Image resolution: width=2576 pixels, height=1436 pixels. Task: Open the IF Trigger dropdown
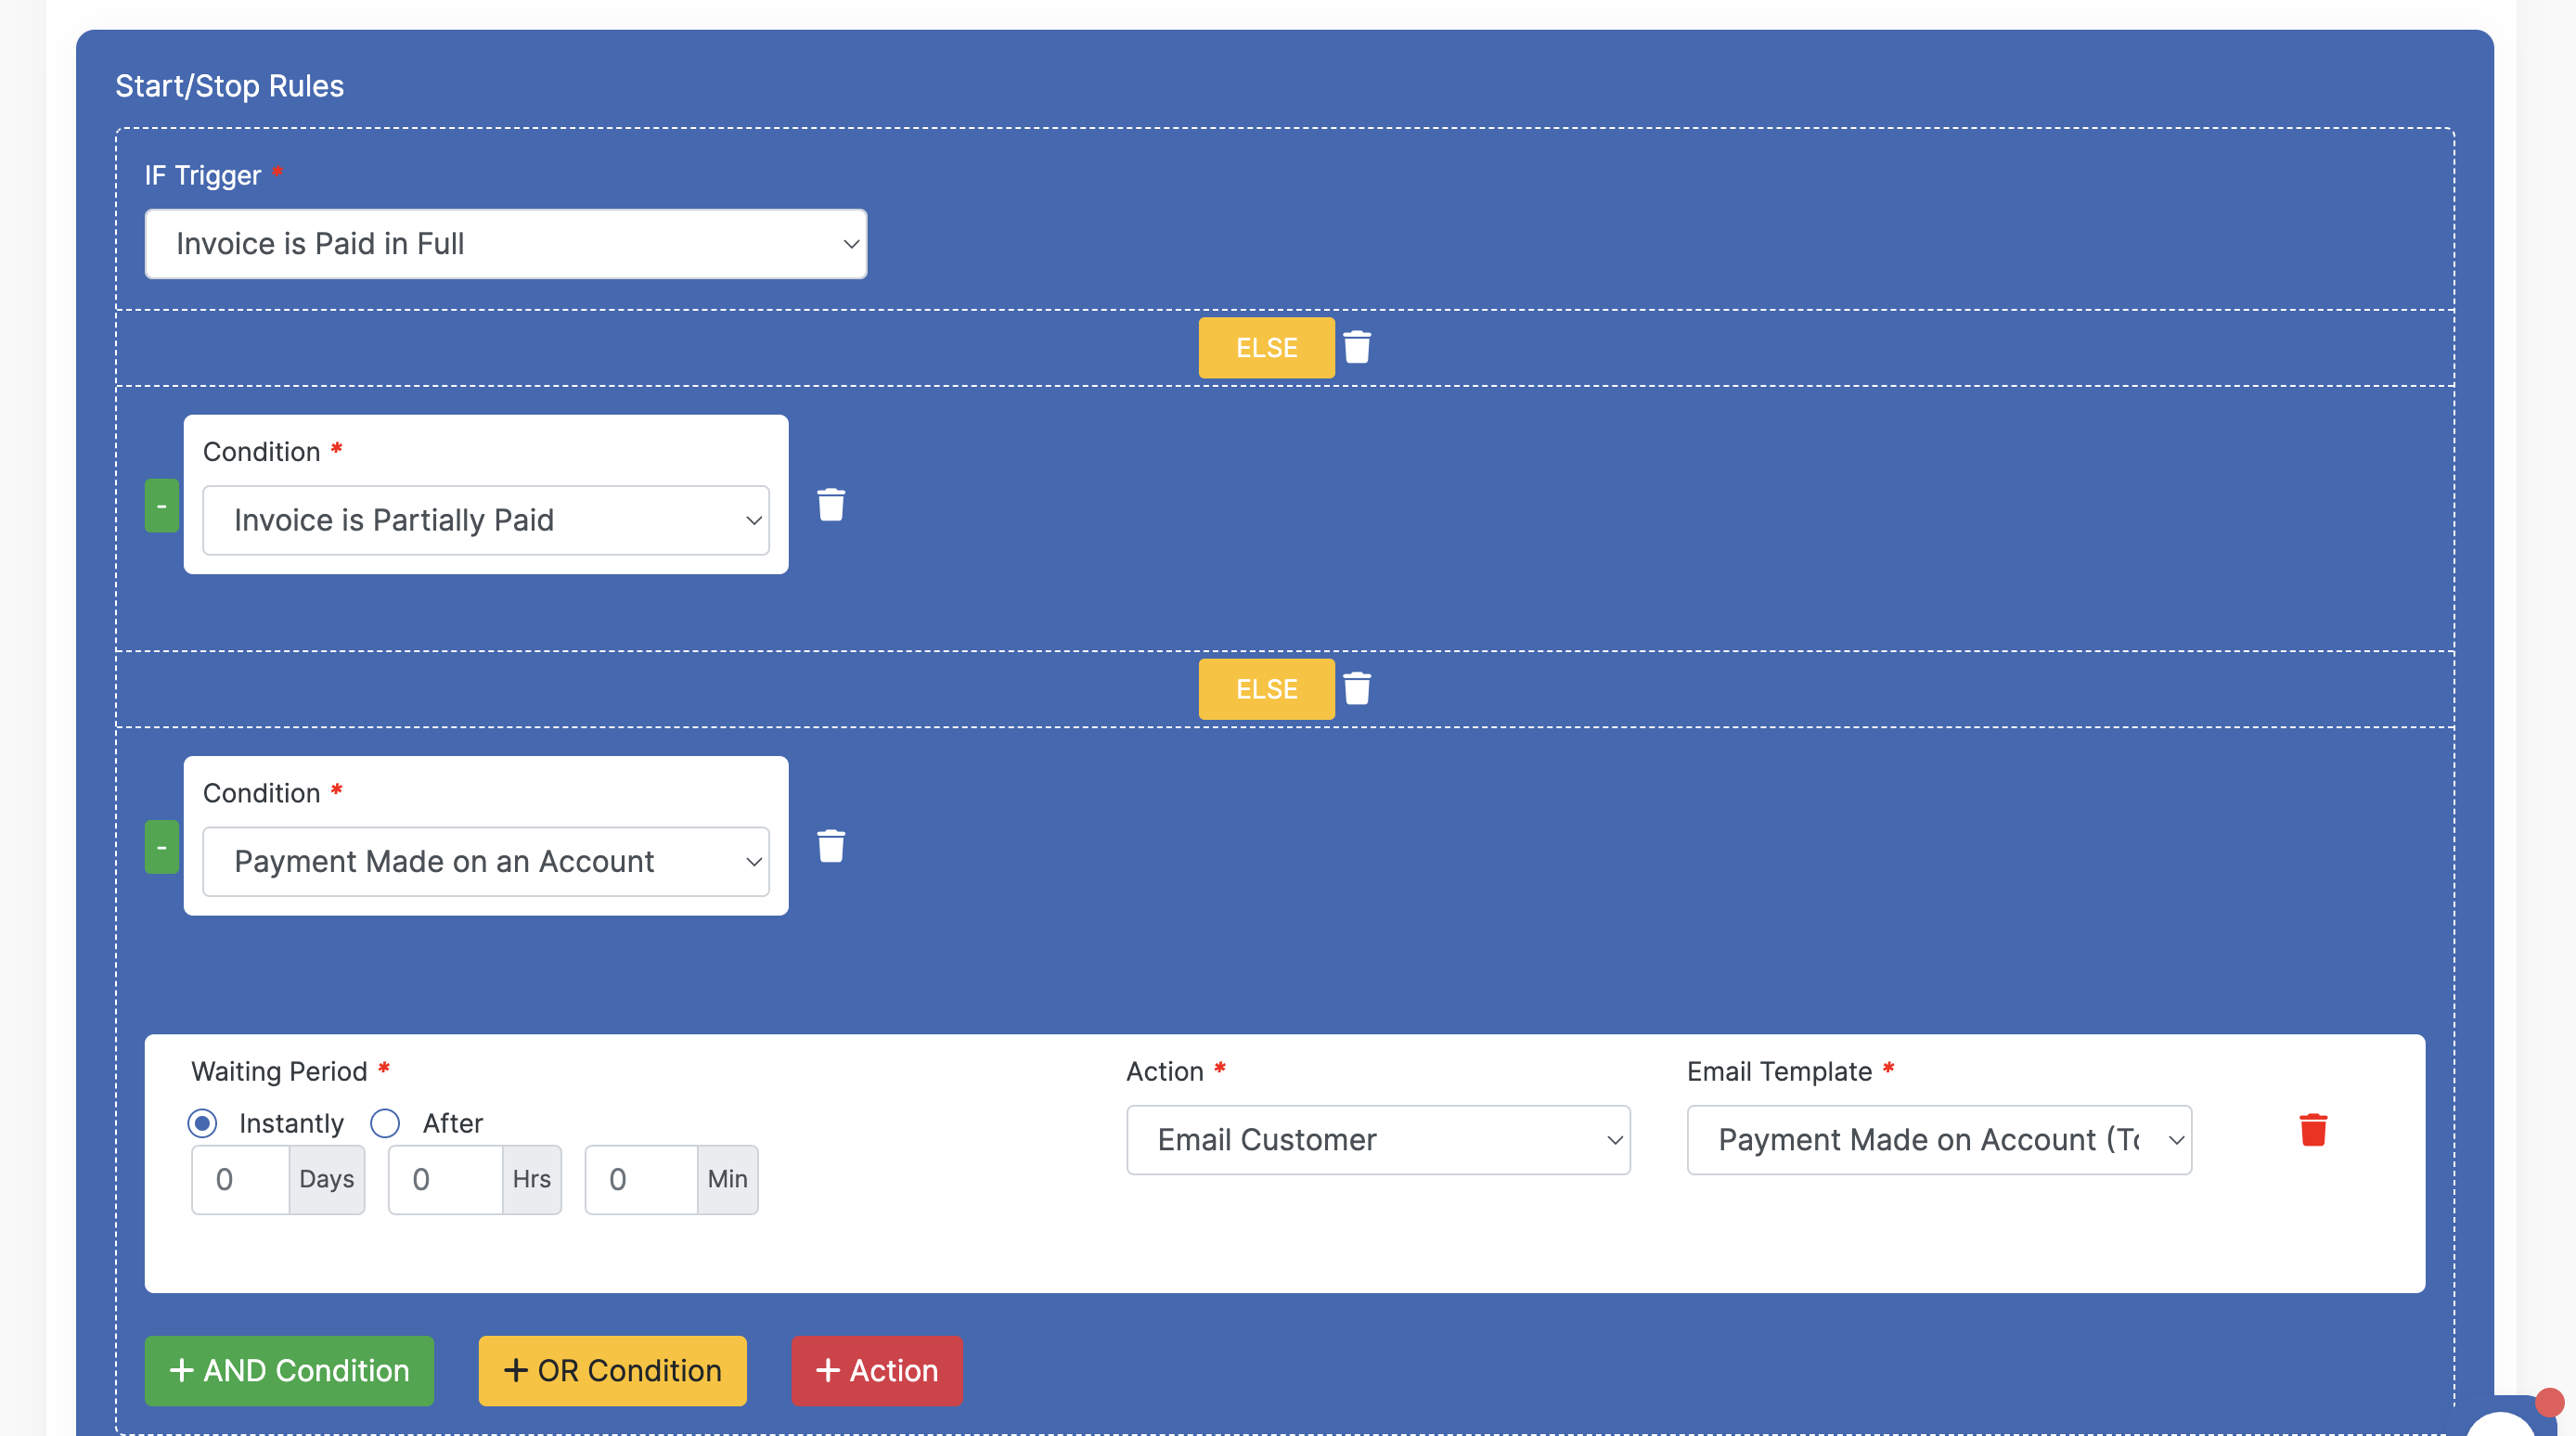tap(506, 244)
